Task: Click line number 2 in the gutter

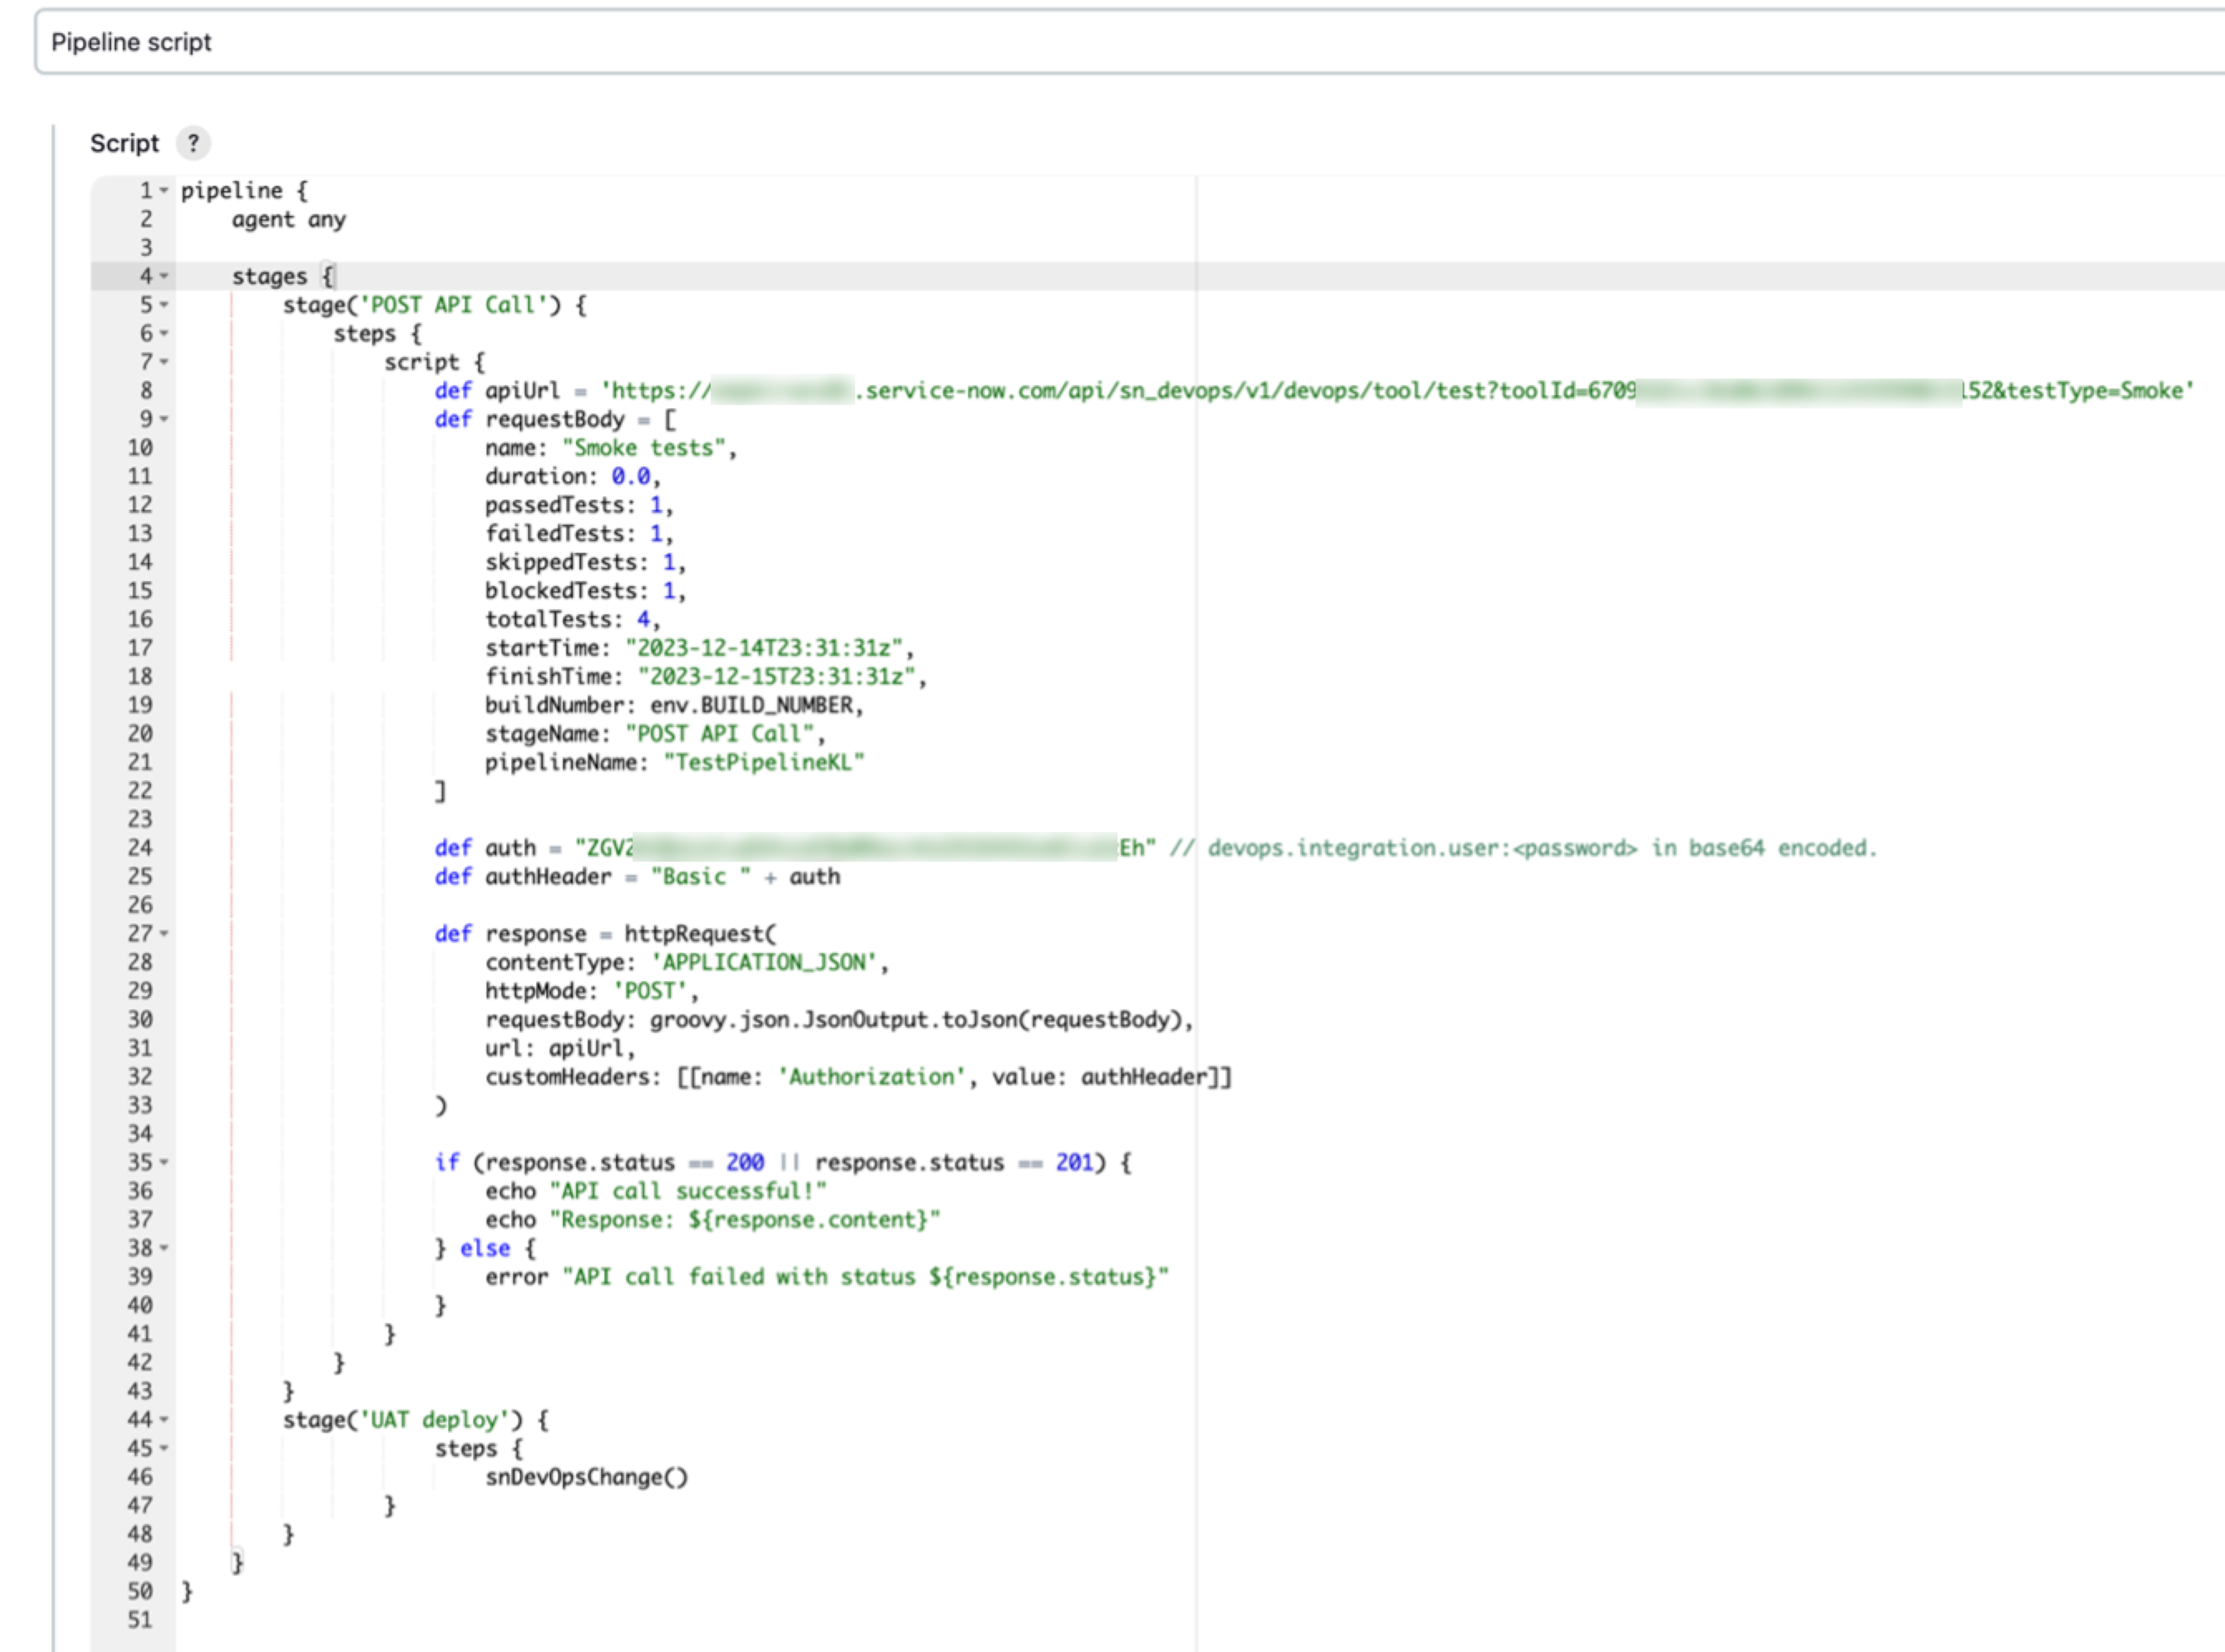Action: 146,219
